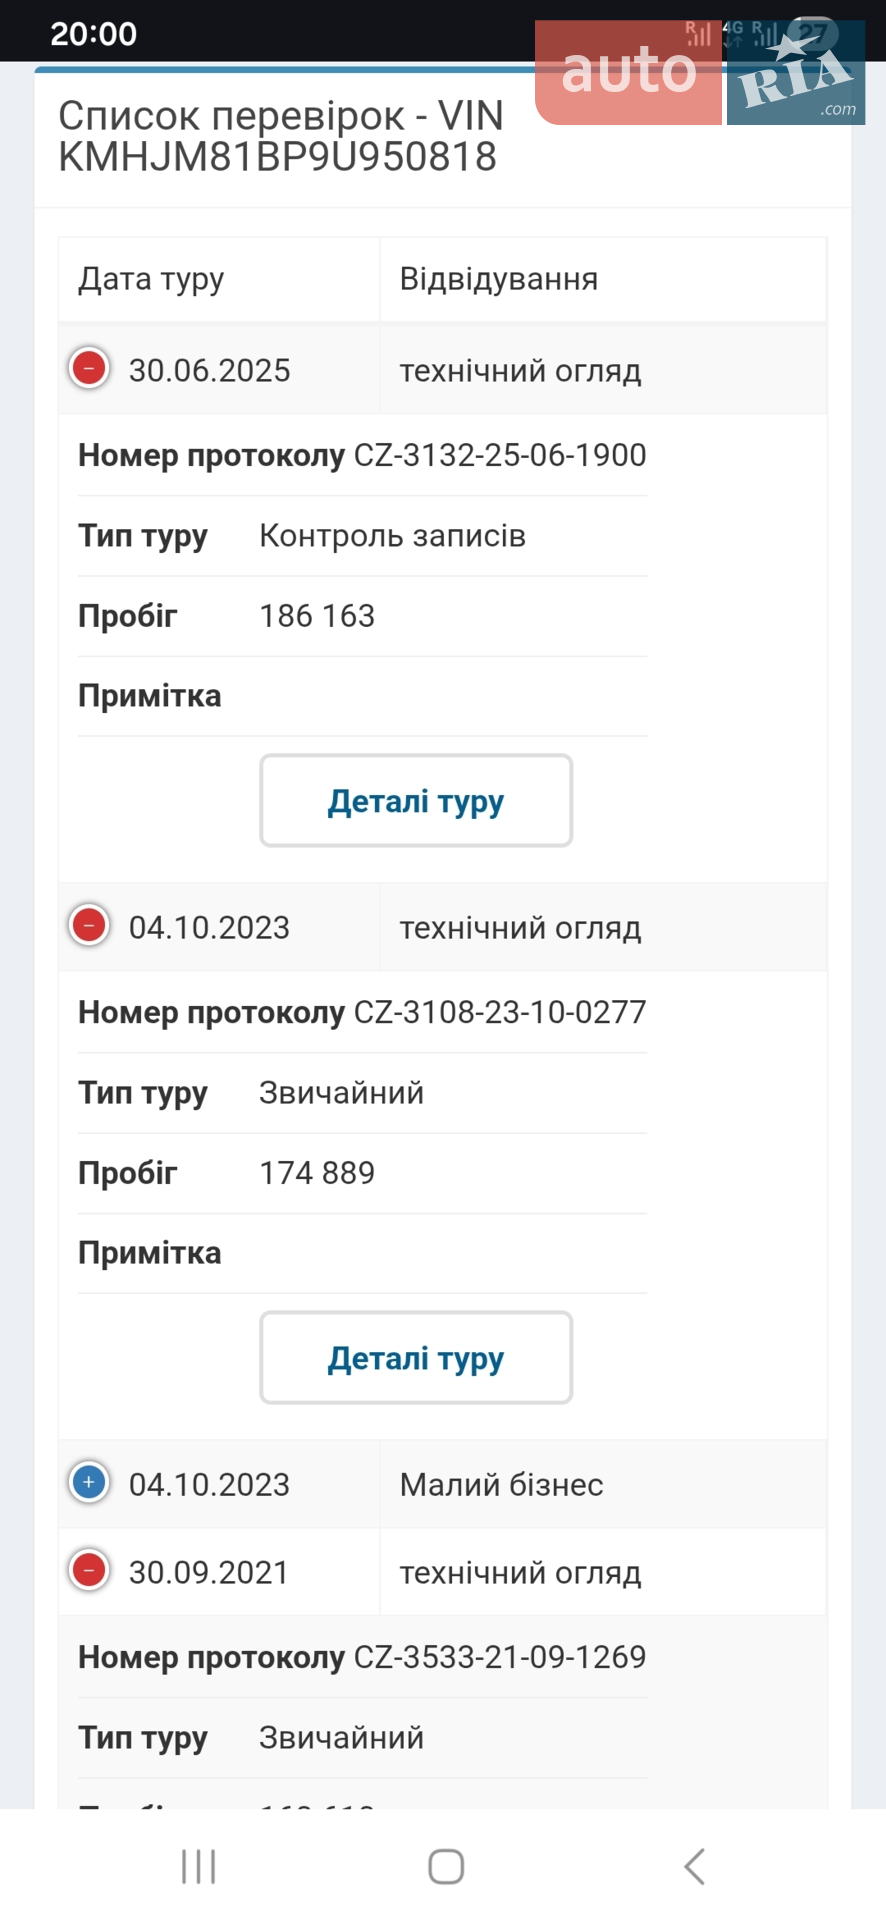Image resolution: width=886 pixels, height=1920 pixels.
Task: Select the Відвідування column header
Action: pos(499,279)
